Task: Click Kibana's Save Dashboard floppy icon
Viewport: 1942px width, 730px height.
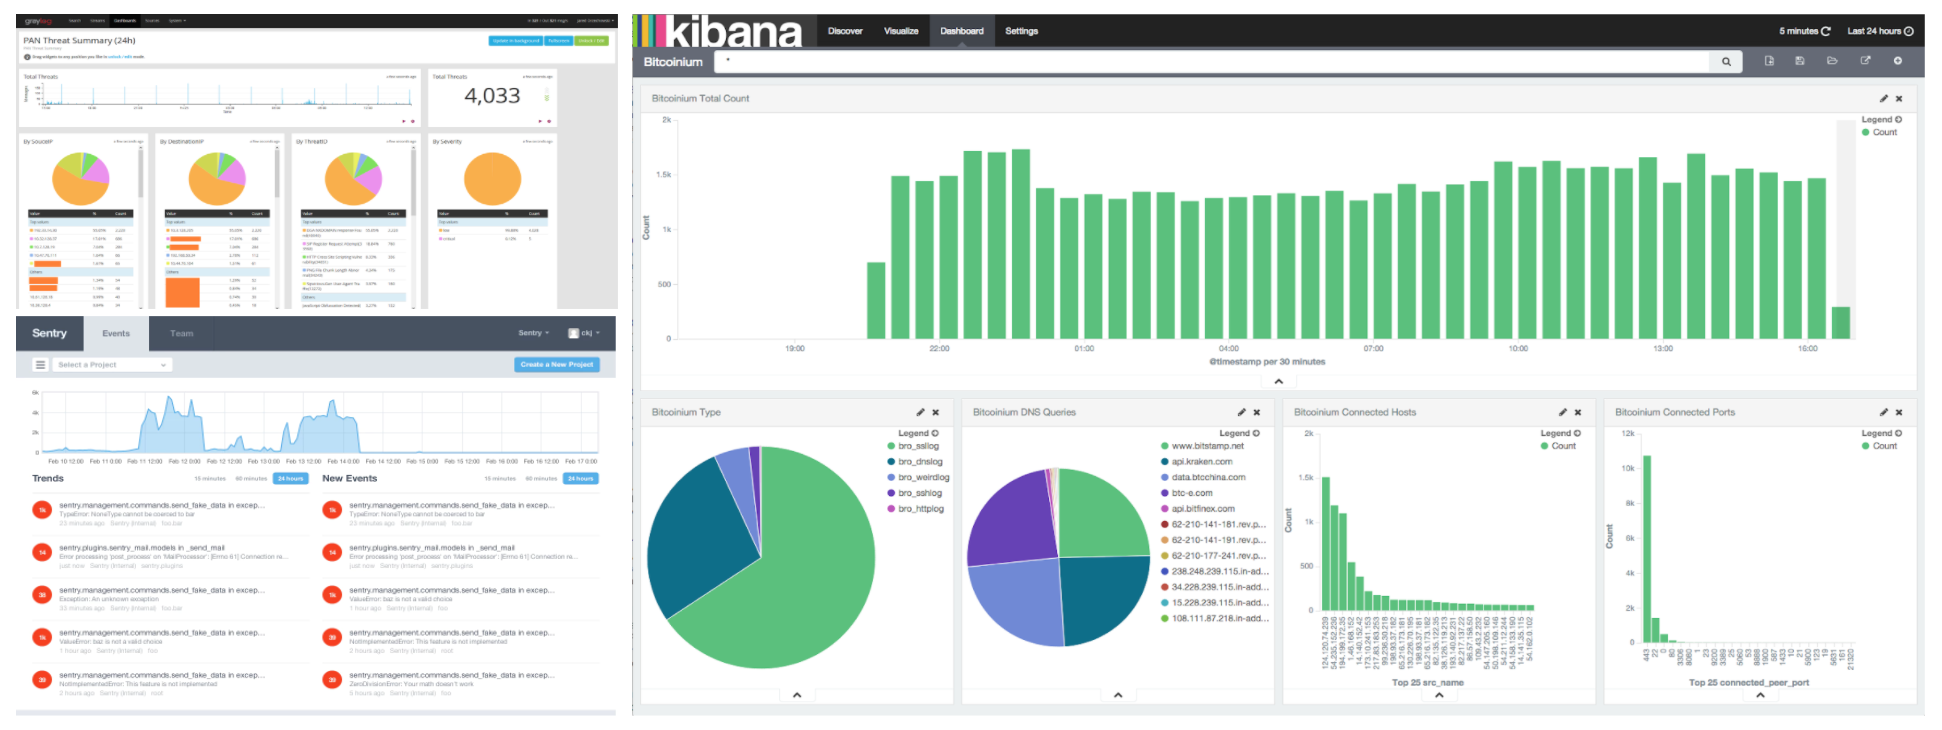Action: (1800, 61)
